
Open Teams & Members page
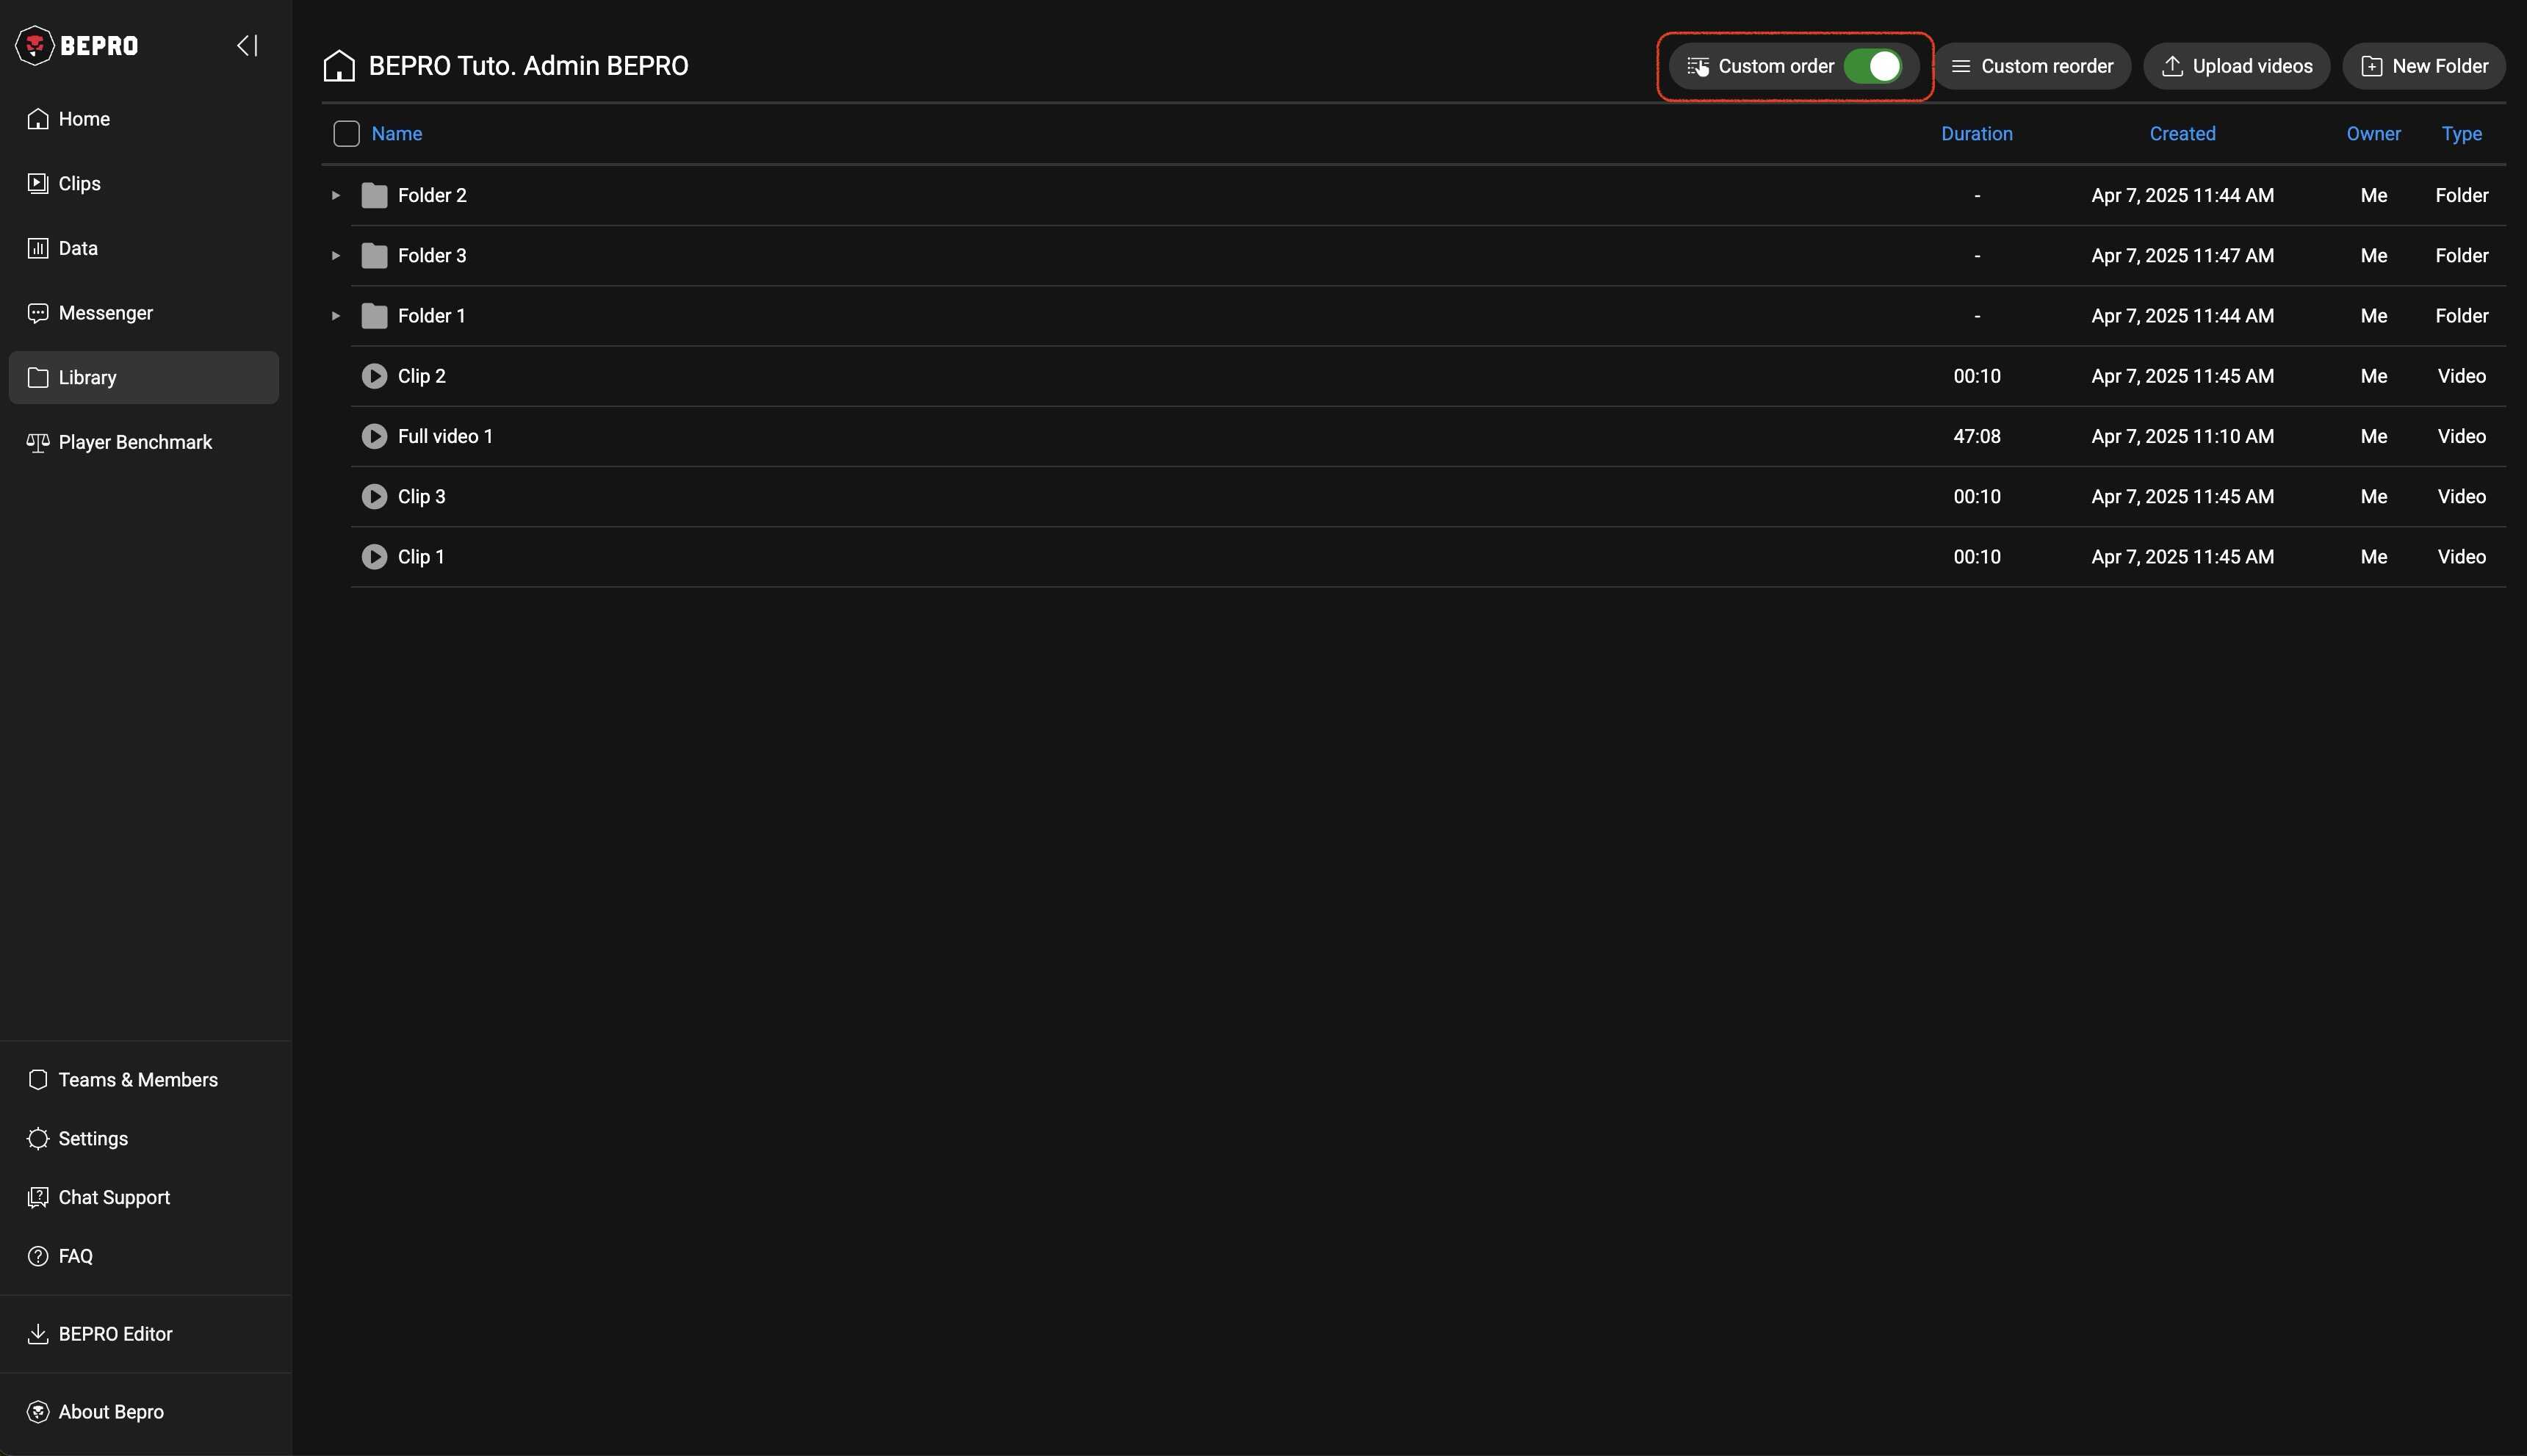tap(138, 1080)
